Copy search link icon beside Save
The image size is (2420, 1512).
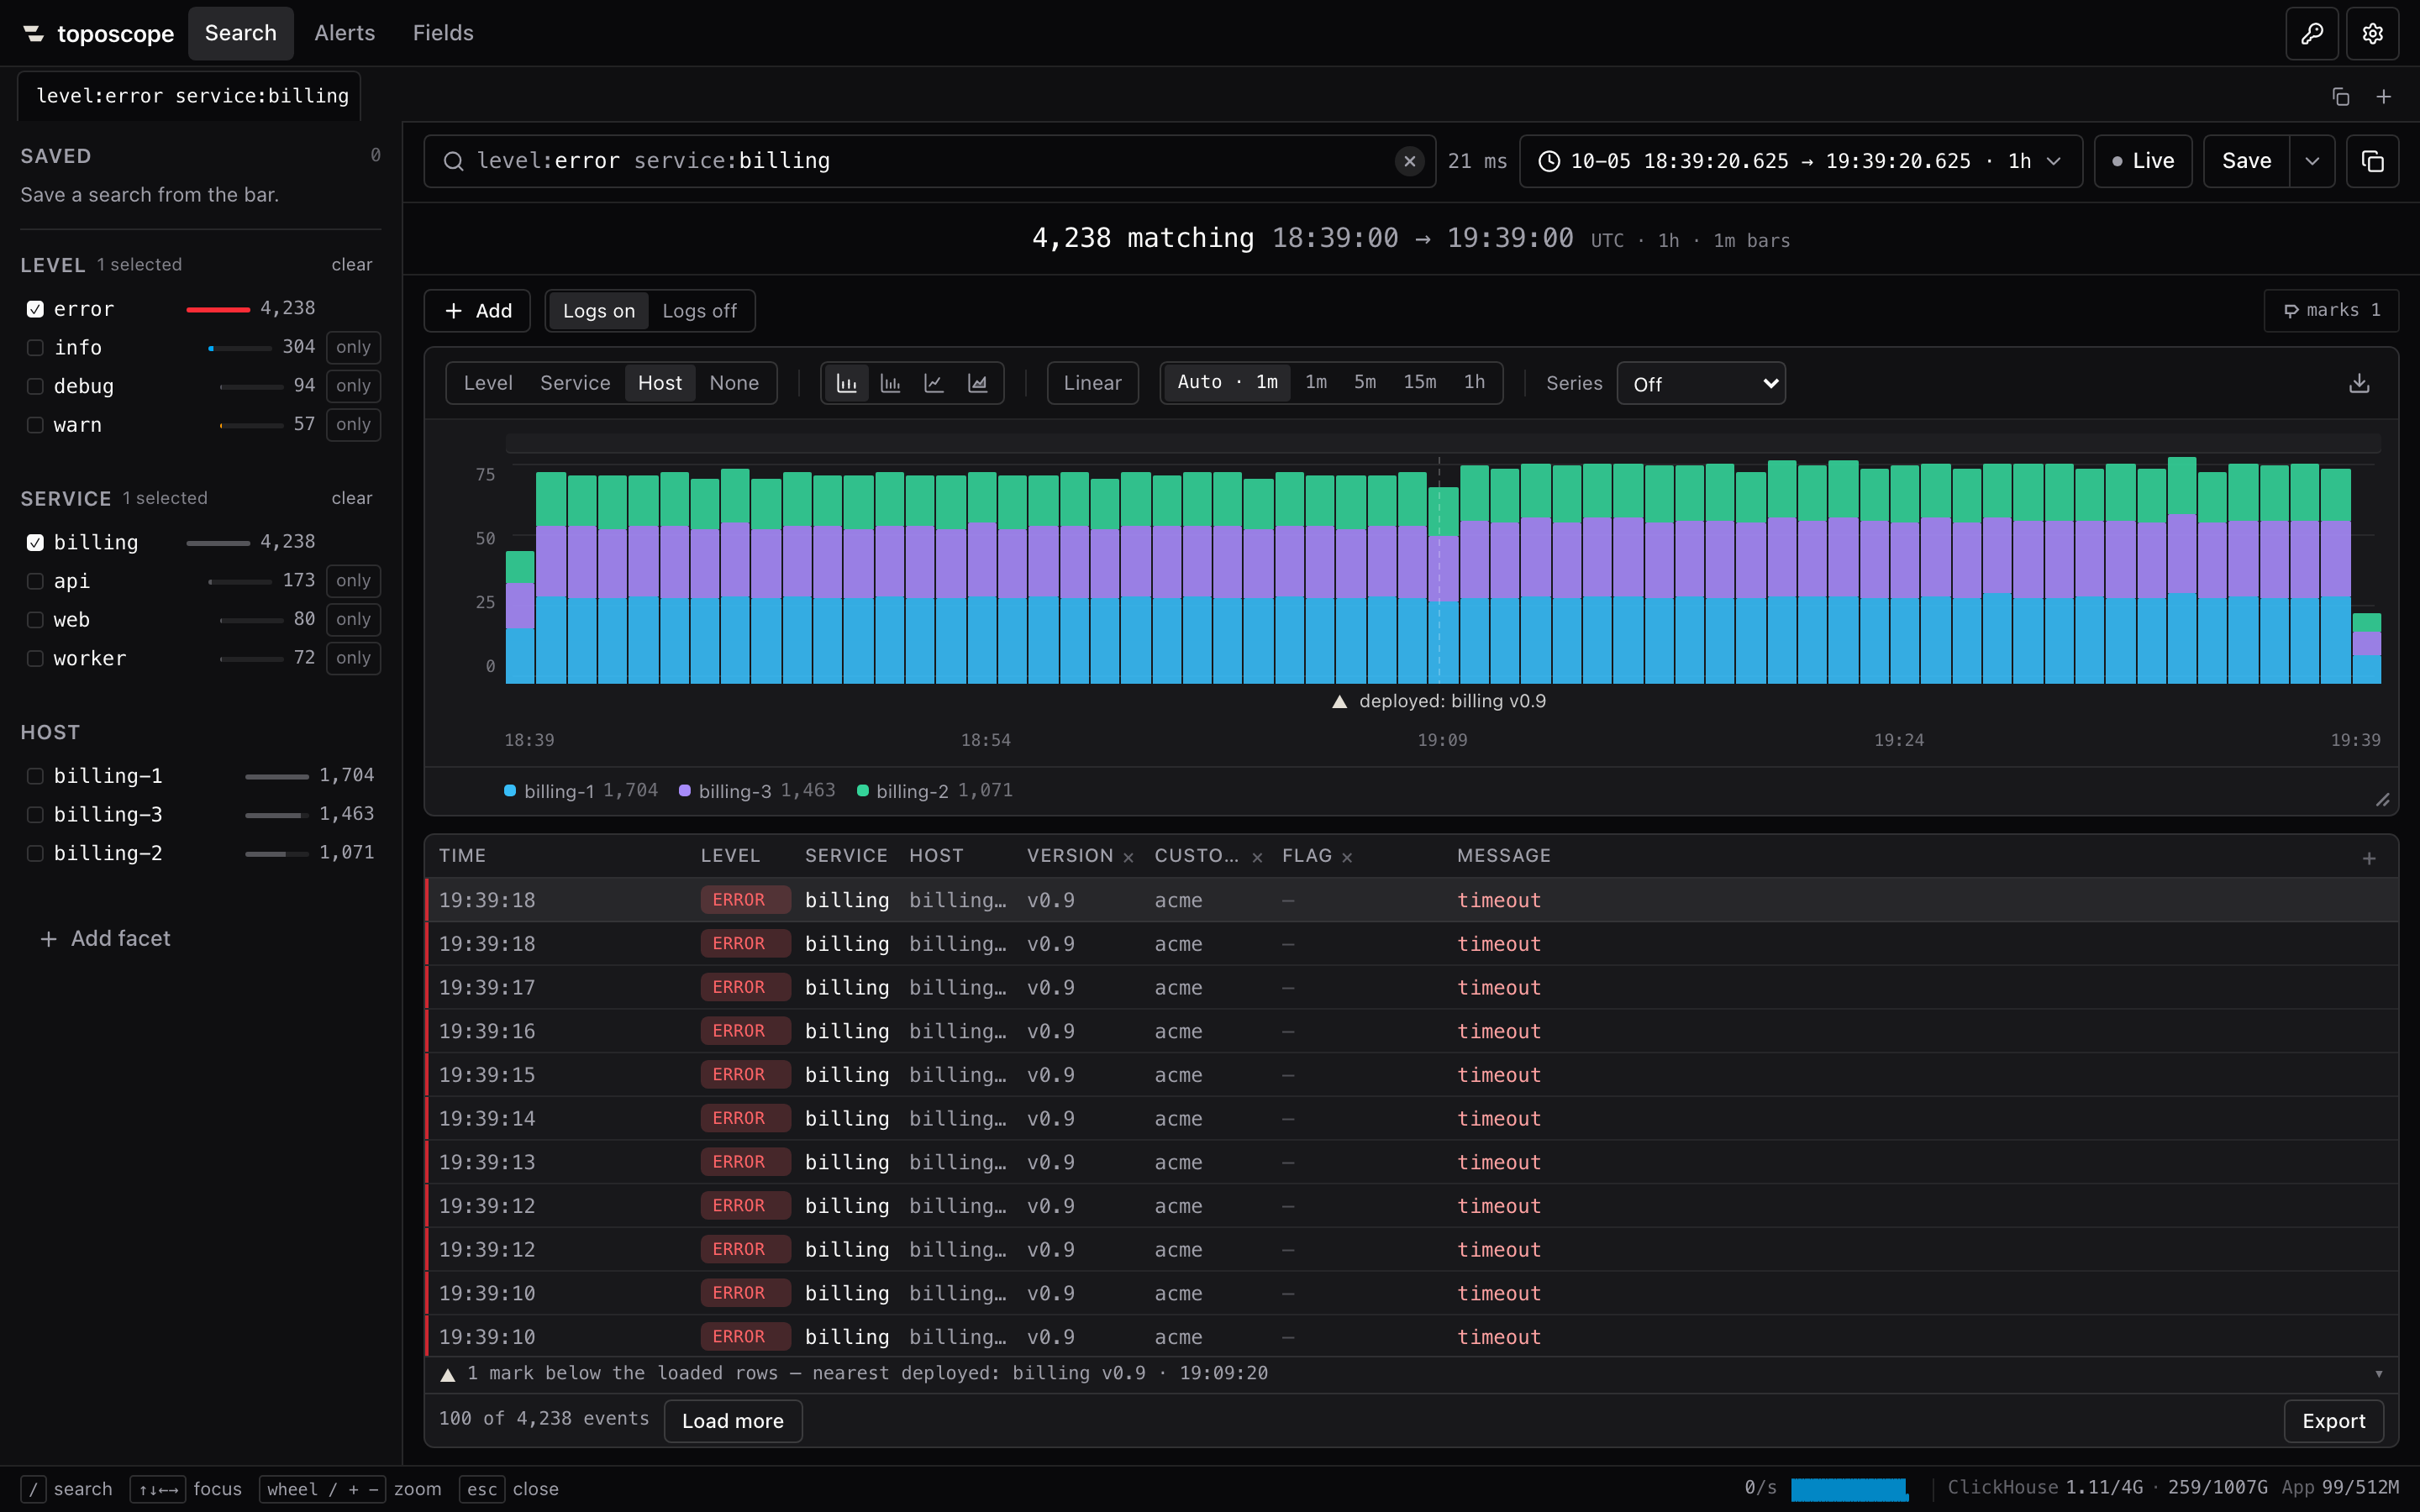[x=2372, y=161]
